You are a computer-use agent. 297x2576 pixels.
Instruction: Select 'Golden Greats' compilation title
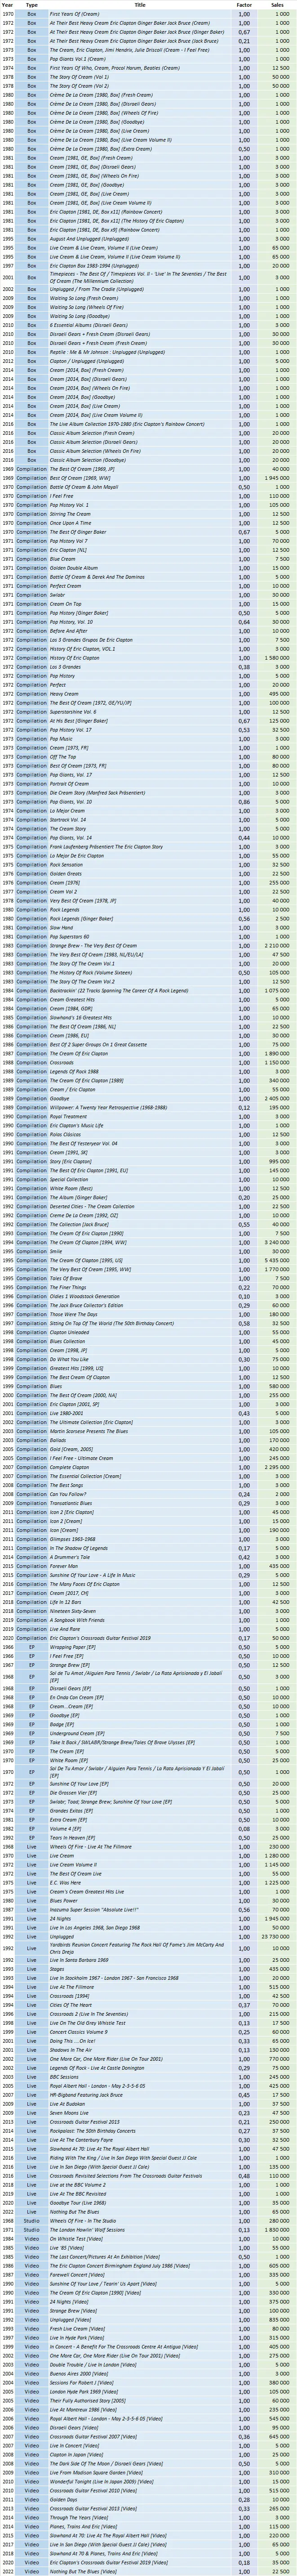(66, 874)
